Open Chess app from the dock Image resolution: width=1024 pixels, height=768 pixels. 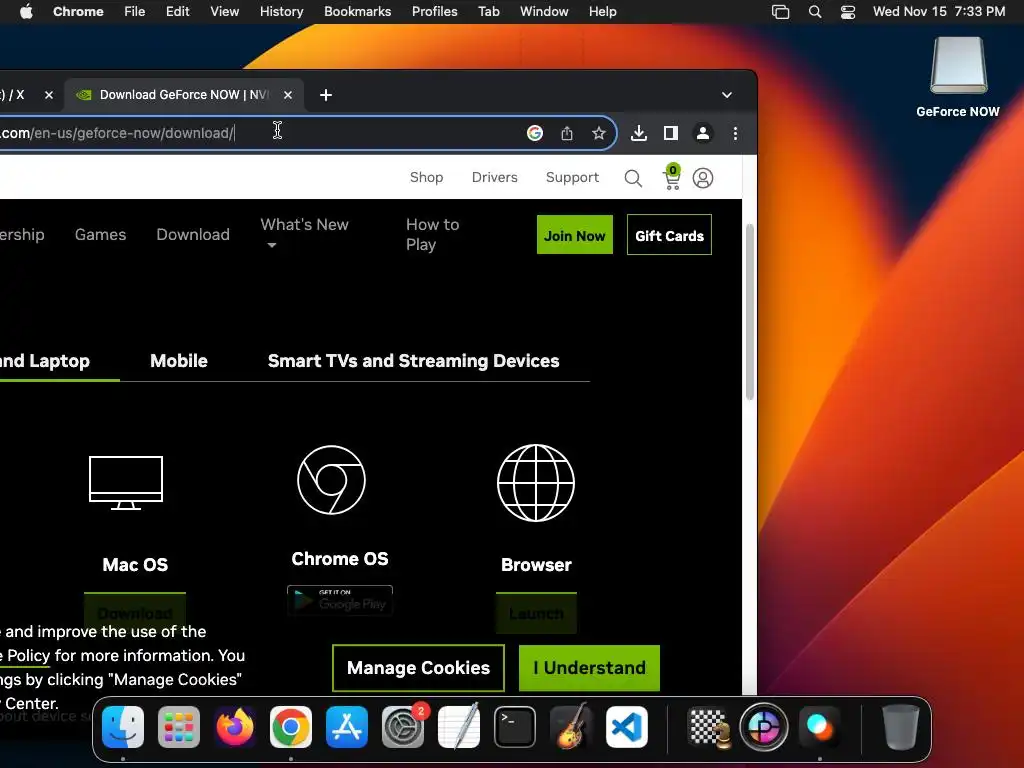709,727
